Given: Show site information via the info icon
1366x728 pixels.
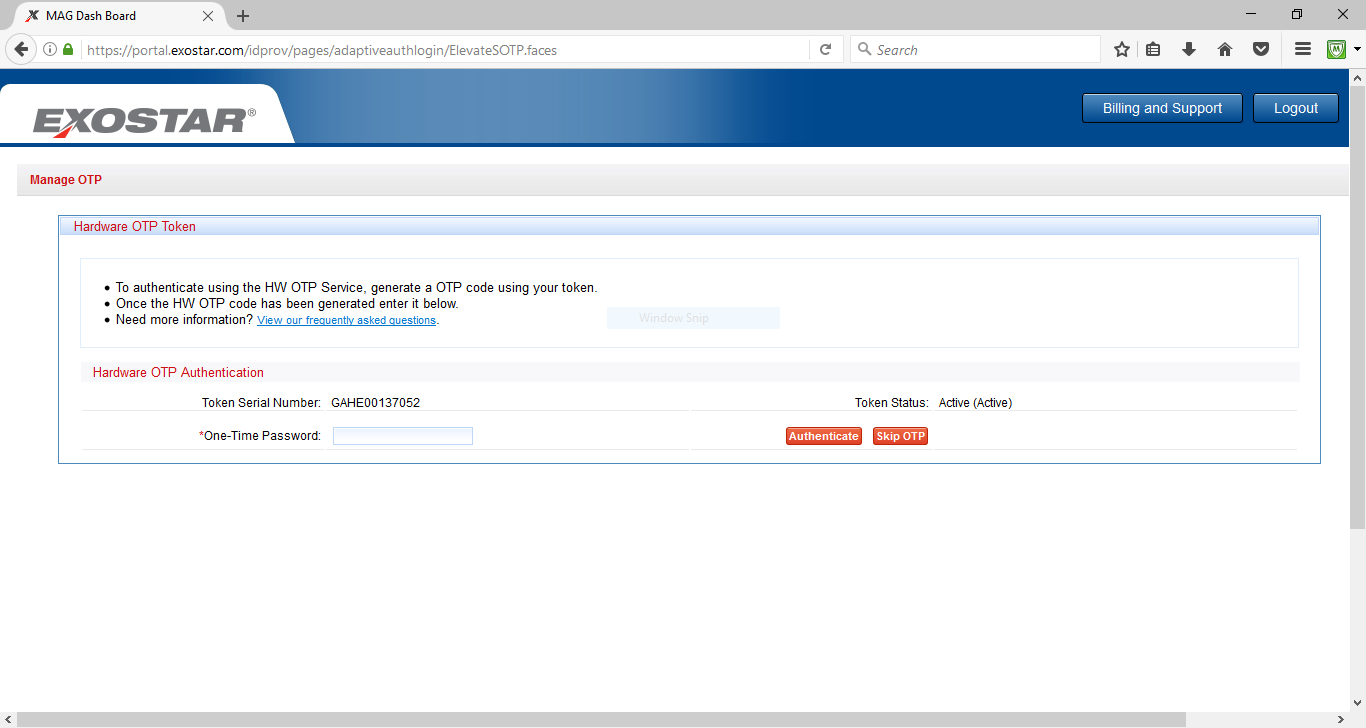Looking at the screenshot, I should [x=50, y=50].
